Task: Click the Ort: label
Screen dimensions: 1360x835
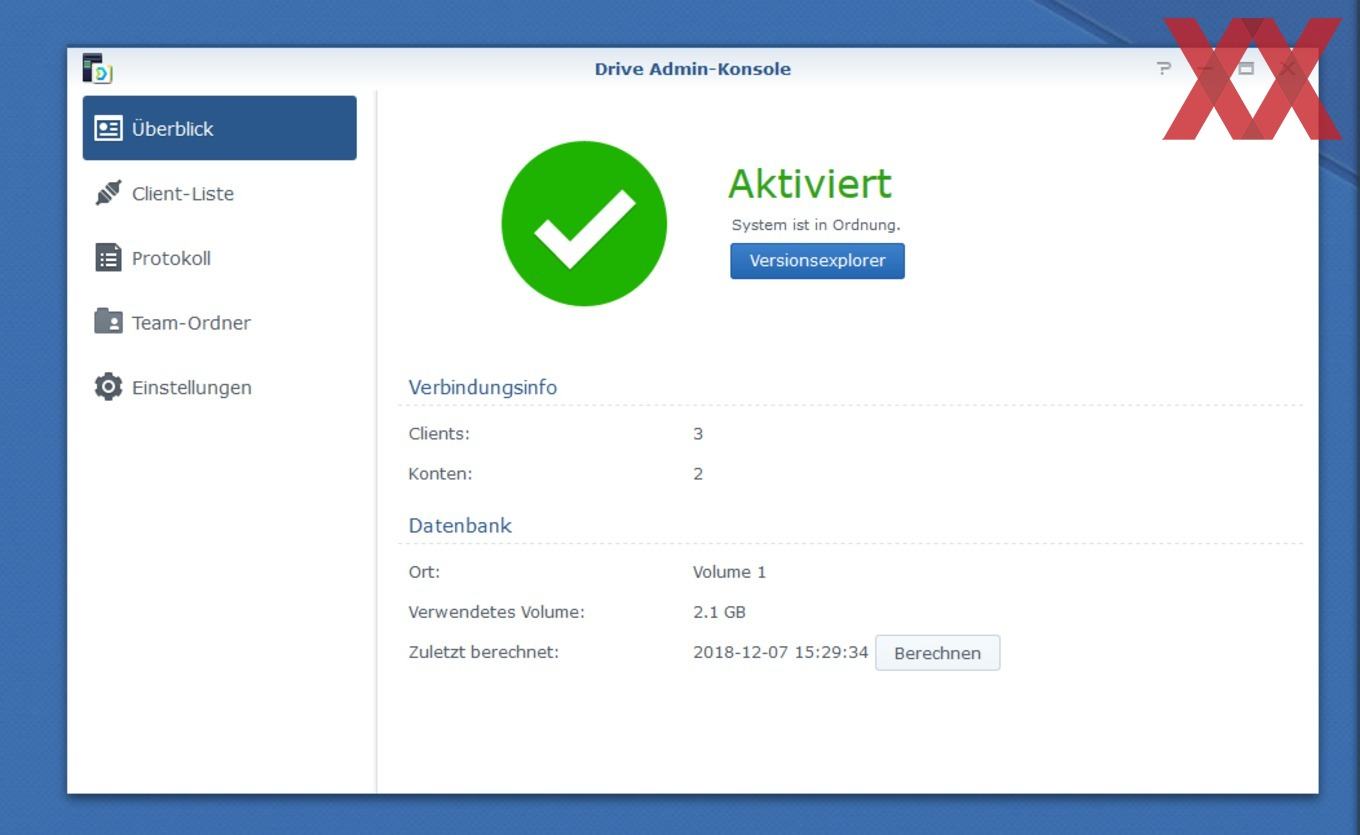Action: pos(424,572)
